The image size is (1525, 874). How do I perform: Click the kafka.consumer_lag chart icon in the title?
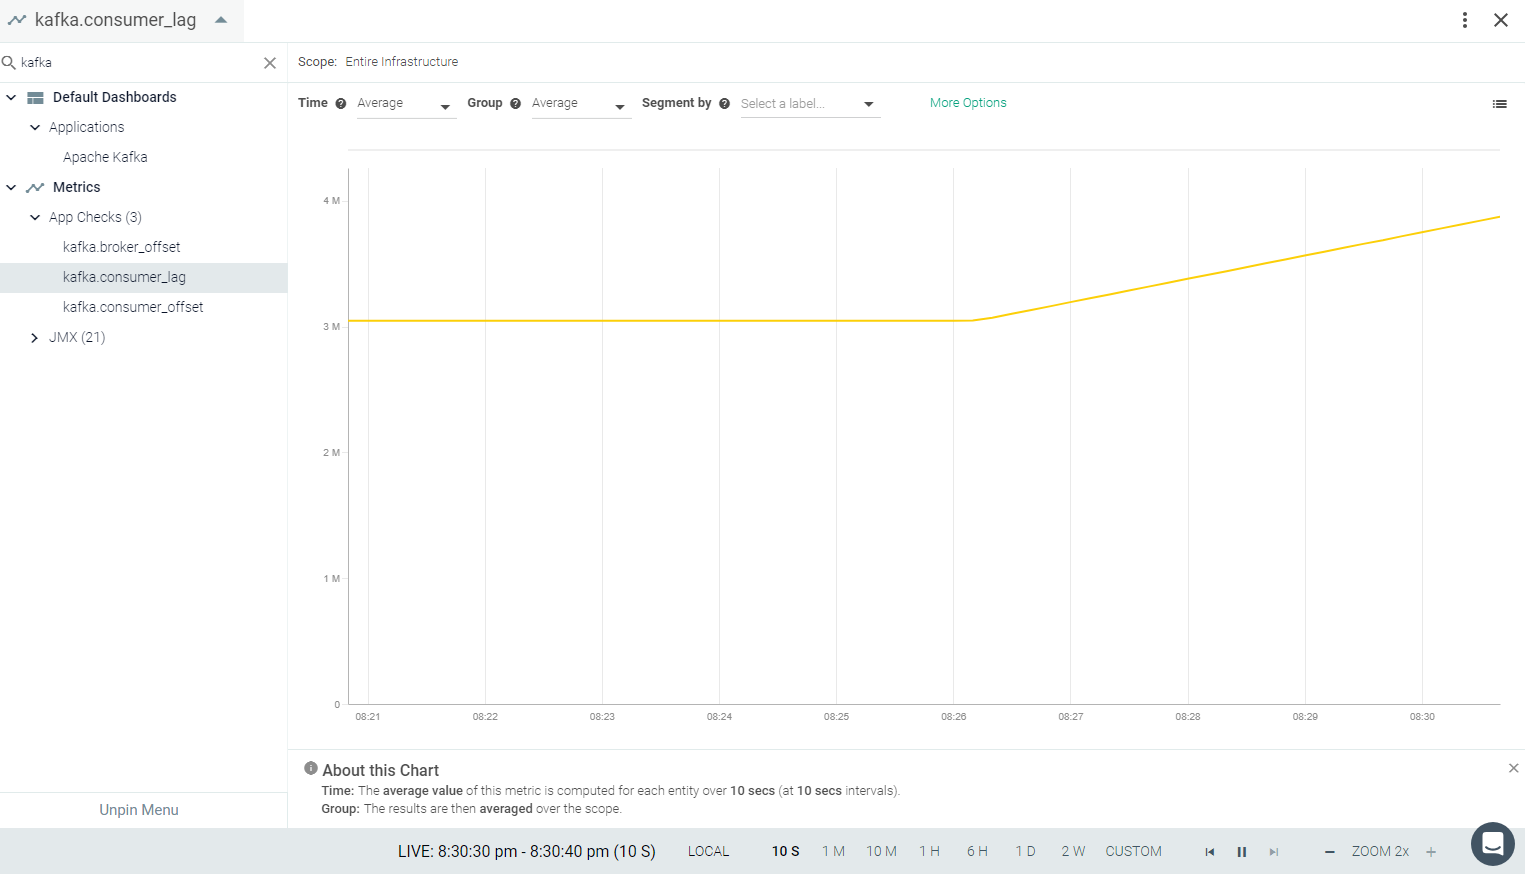(17, 20)
